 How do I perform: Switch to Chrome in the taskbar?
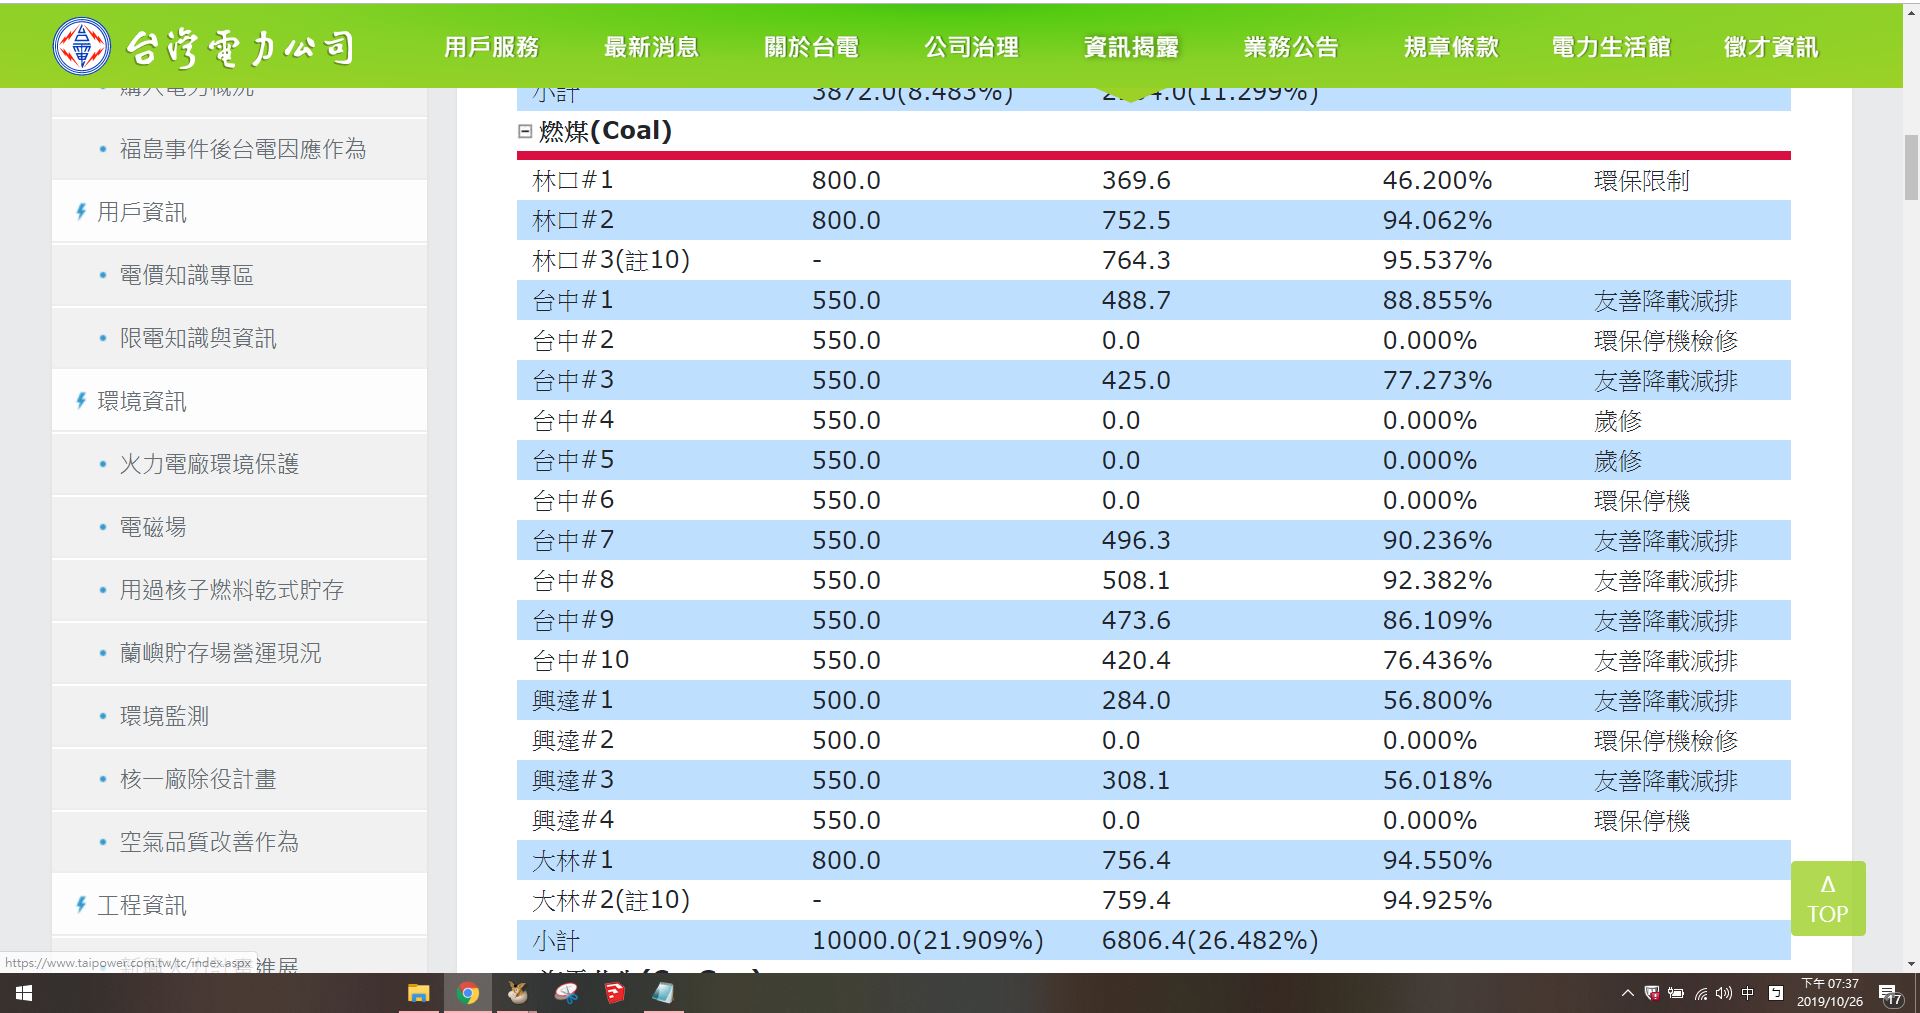tap(467, 993)
